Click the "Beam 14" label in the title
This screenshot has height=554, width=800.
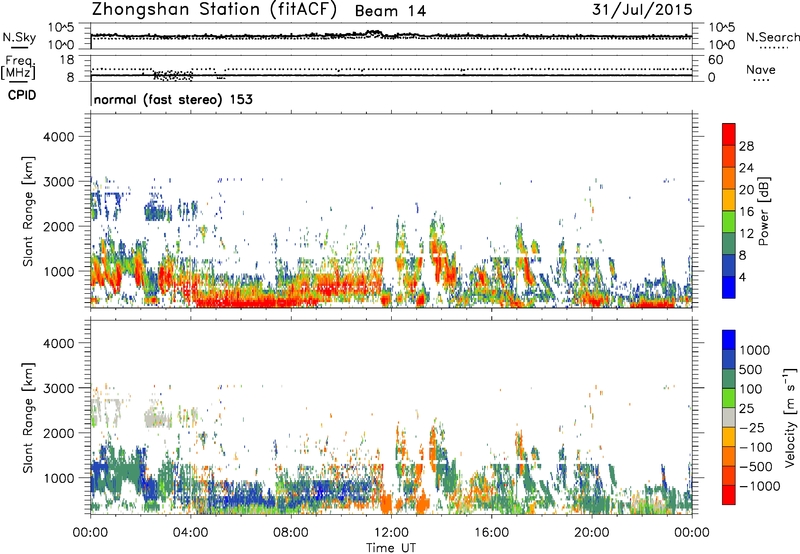click(390, 11)
